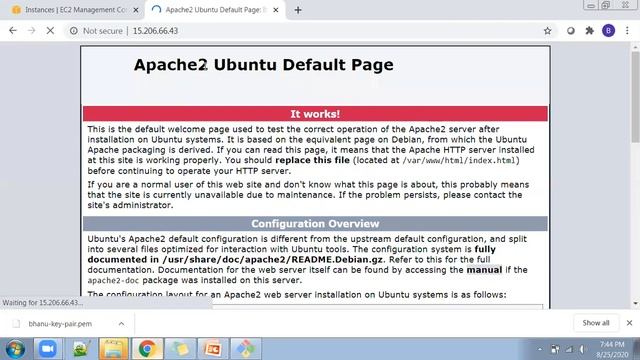Open the Chrome extensions puzzle icon
The image size is (640, 360).
pyautogui.click(x=589, y=31)
